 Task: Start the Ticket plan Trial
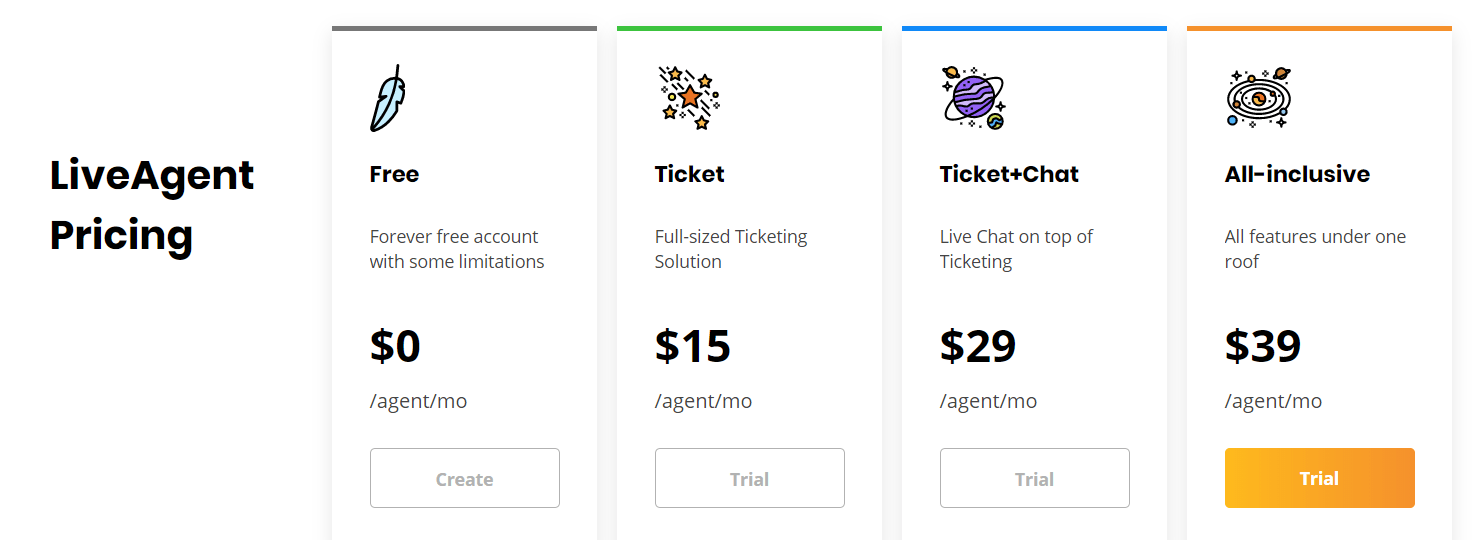click(750, 478)
